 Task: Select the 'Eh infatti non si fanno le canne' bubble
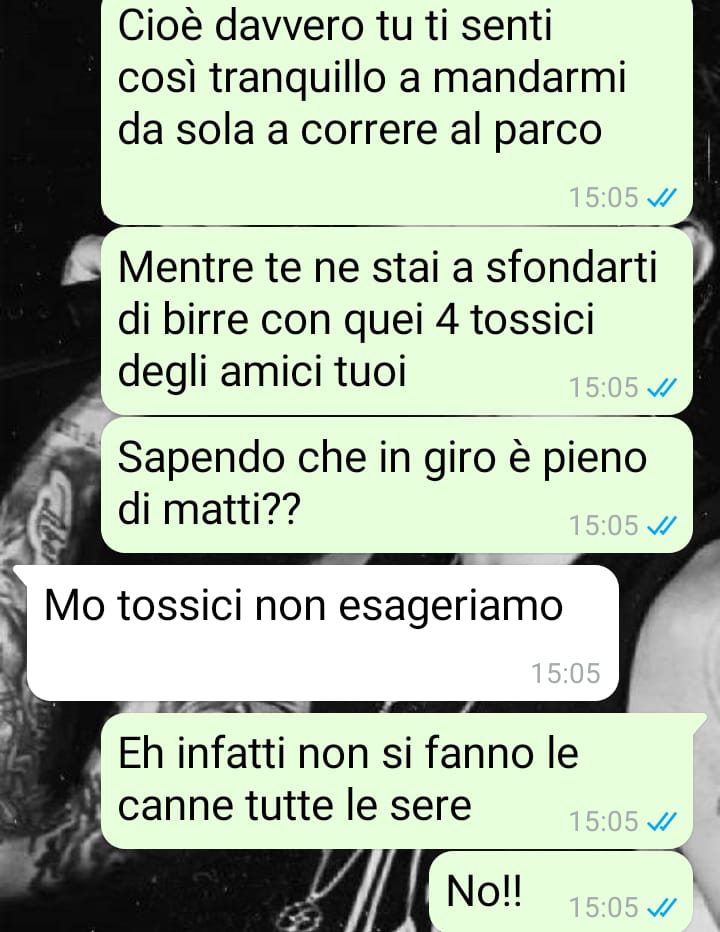(x=403, y=781)
